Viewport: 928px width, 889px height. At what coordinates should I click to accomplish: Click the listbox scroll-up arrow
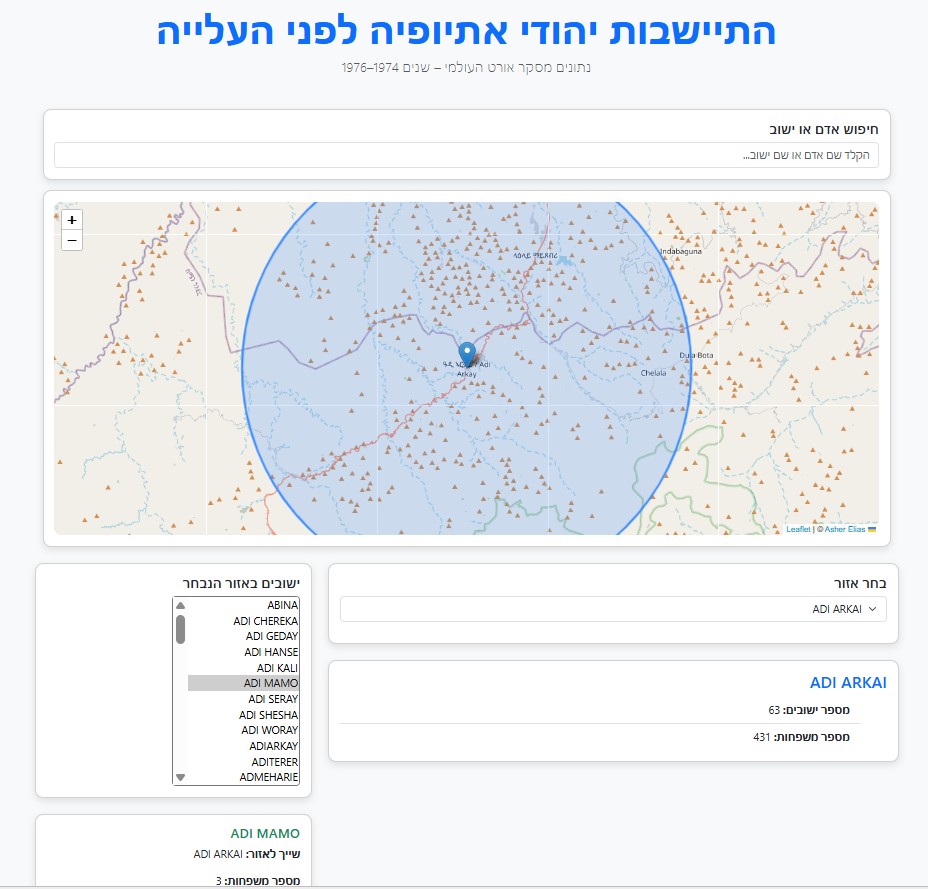[x=181, y=605]
